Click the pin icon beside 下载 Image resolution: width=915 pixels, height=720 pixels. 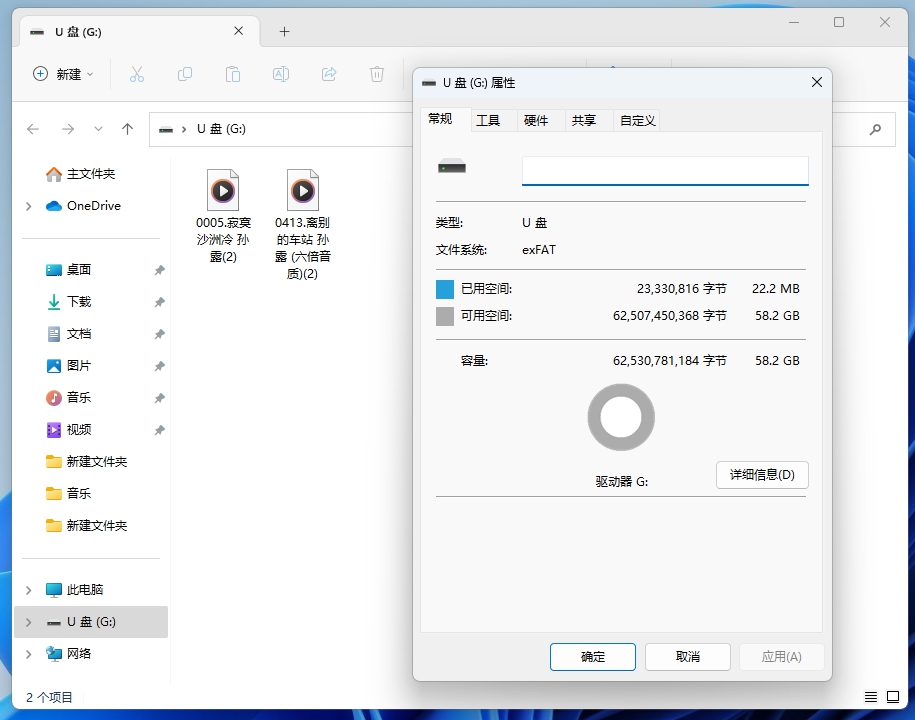pos(159,302)
